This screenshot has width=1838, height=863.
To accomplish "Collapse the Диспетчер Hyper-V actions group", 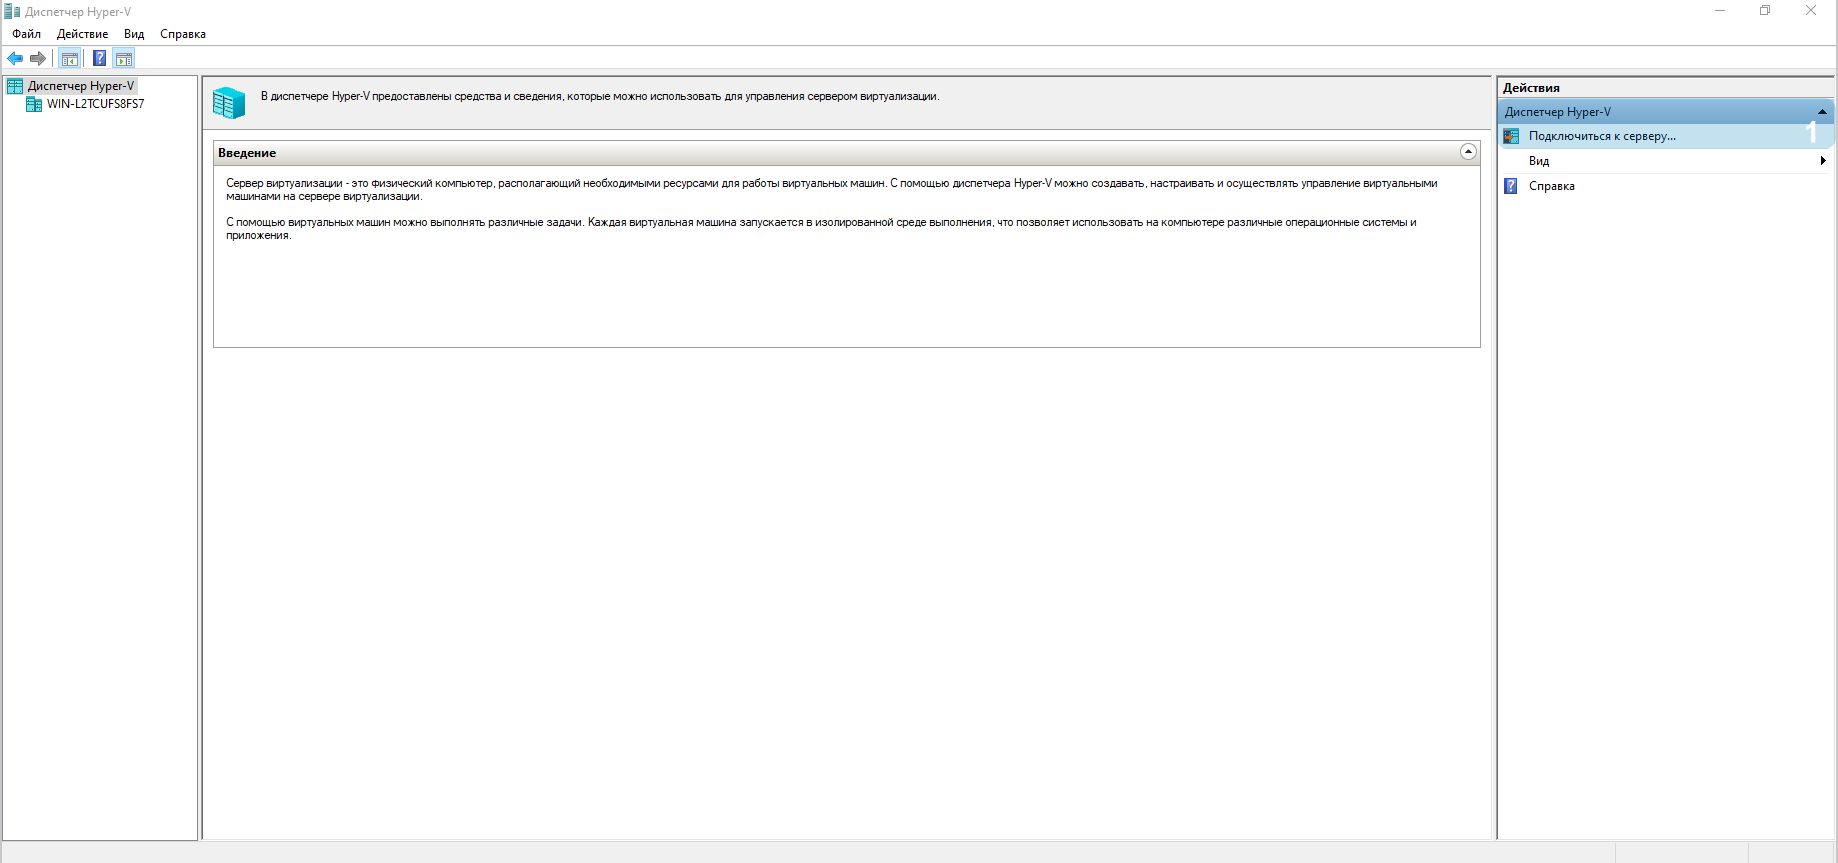I will click(1822, 112).
